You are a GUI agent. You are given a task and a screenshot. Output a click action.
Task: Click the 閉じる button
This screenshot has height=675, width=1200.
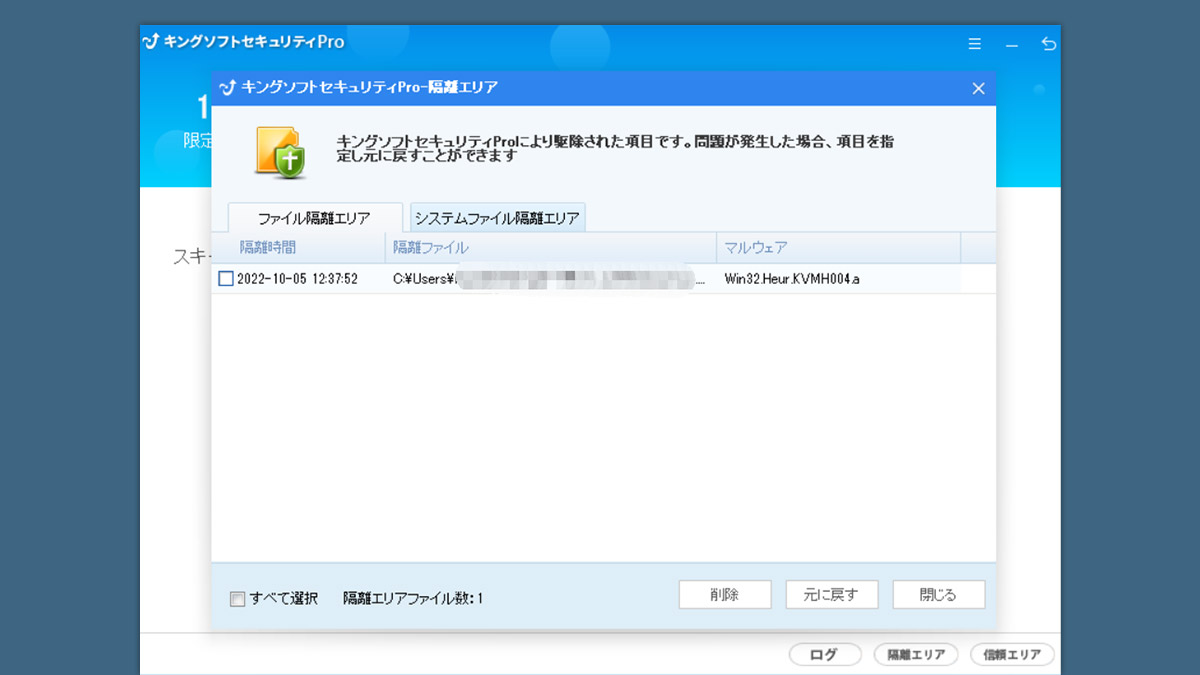[x=938, y=594]
